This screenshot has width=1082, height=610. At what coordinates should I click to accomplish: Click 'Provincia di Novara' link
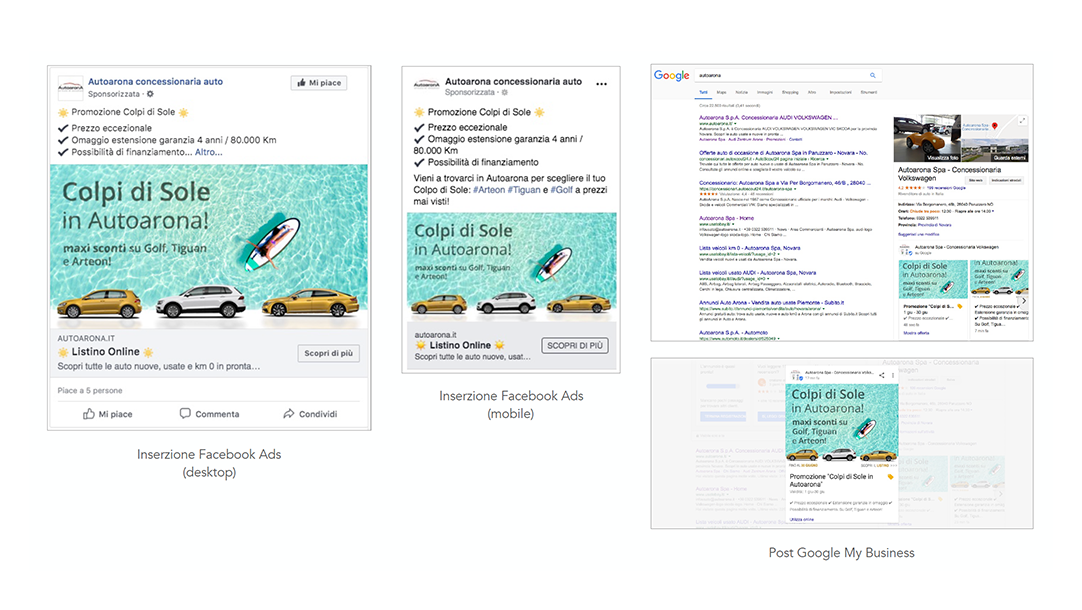coord(934,225)
